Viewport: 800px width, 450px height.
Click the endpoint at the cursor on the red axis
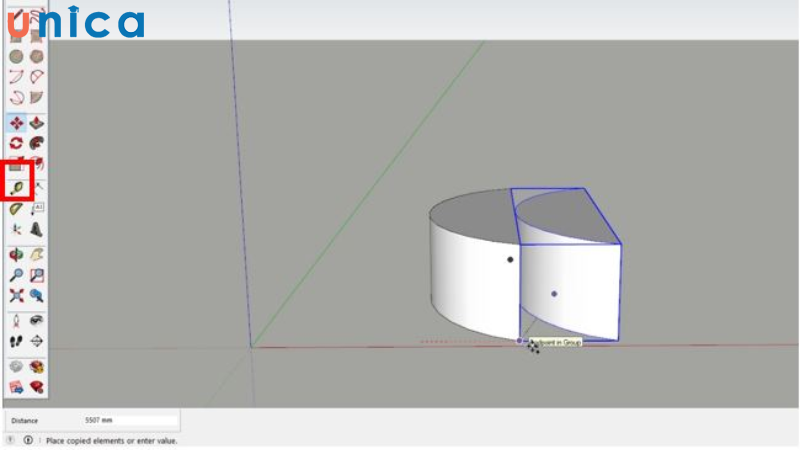[519, 342]
